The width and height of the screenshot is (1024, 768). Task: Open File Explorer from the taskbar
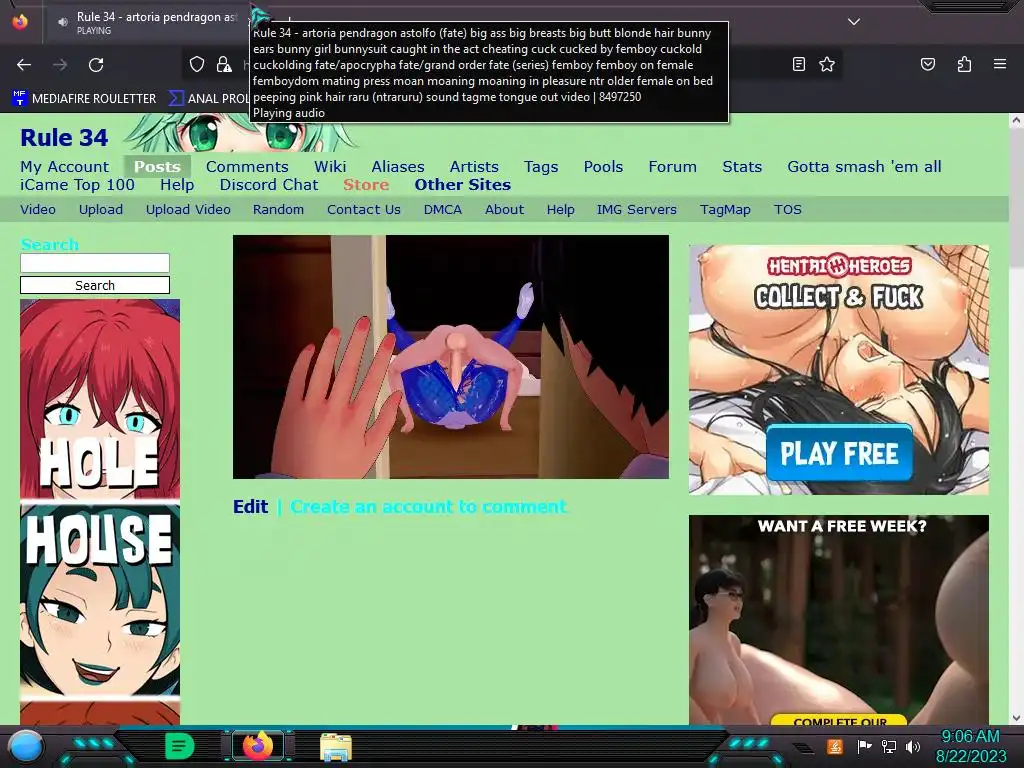pos(336,747)
